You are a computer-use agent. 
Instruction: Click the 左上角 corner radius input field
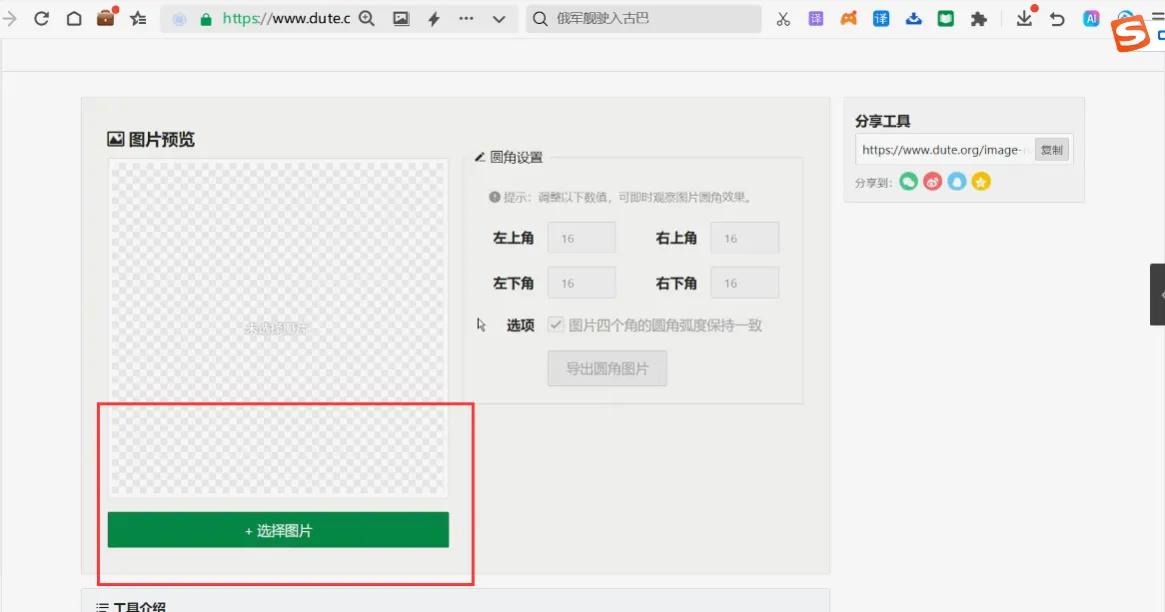pyautogui.click(x=582, y=237)
